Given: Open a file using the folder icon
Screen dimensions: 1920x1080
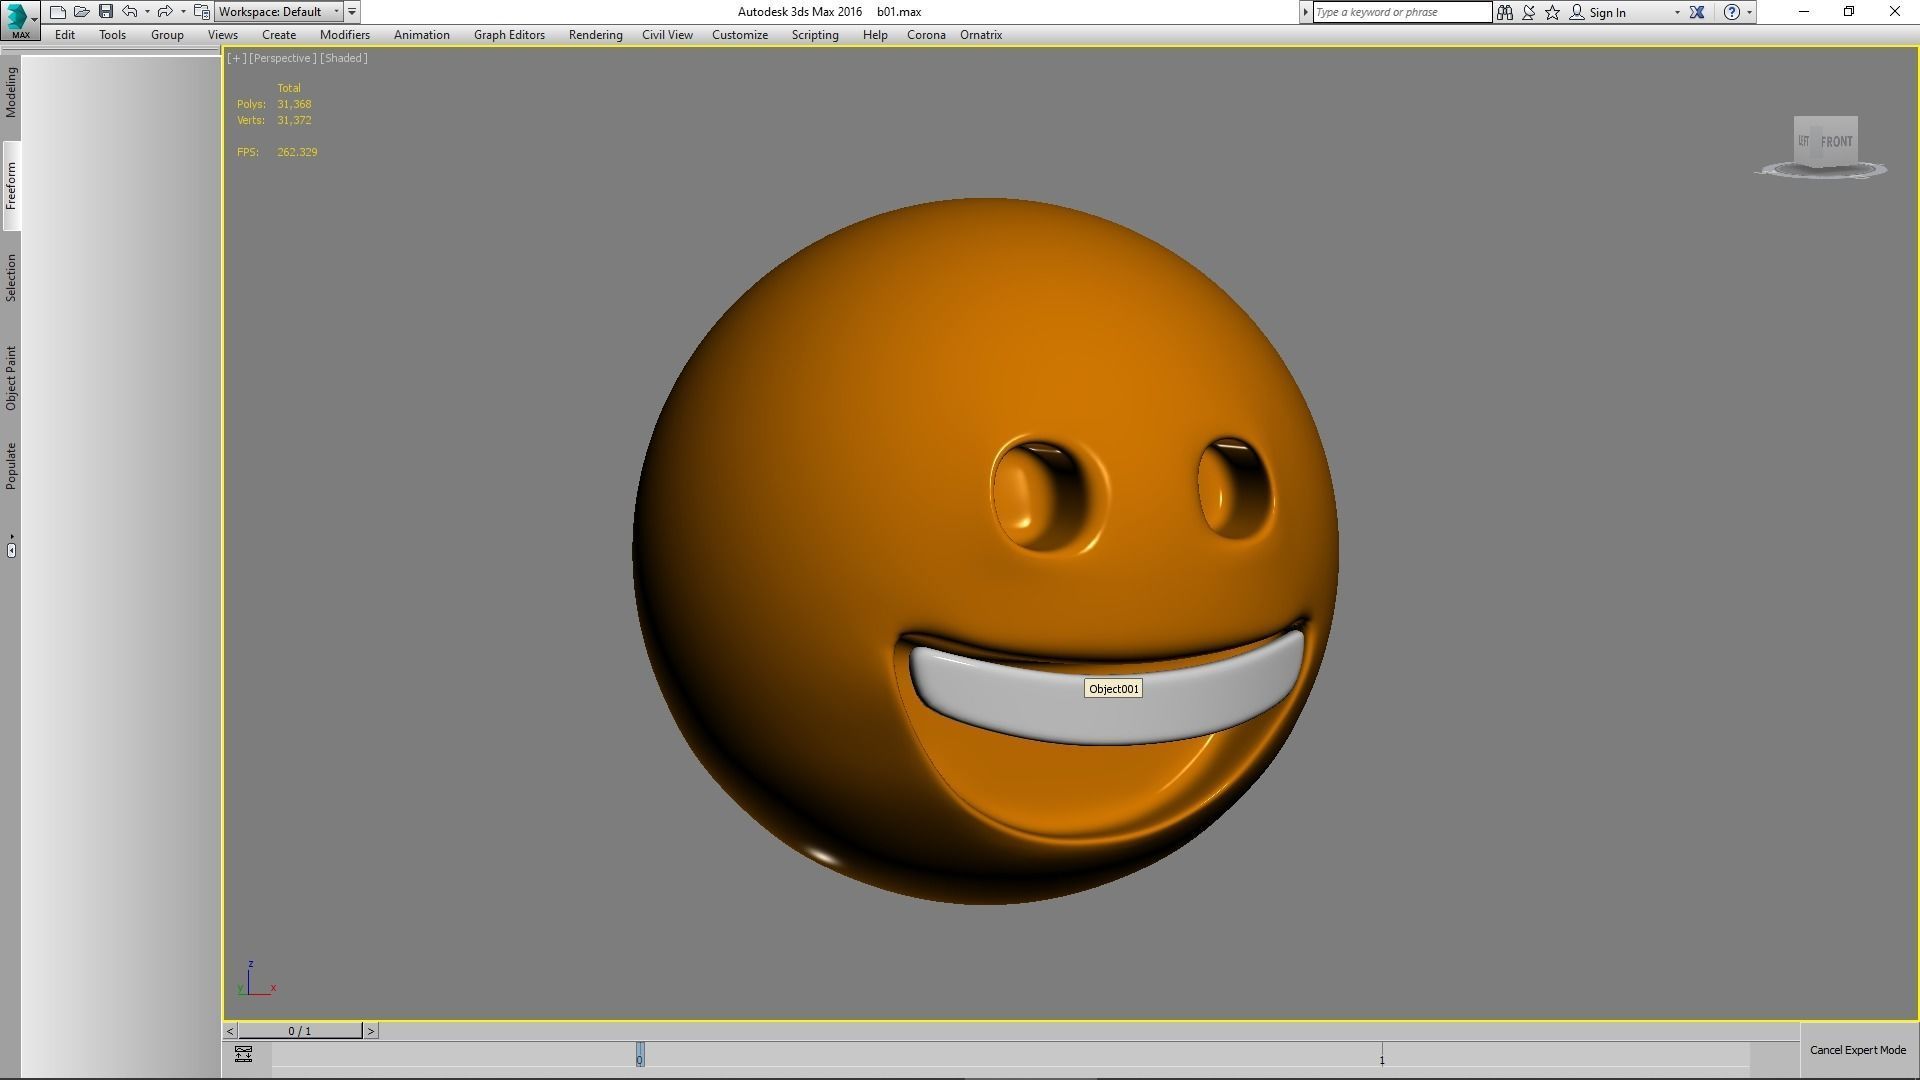Looking at the screenshot, I should [82, 12].
